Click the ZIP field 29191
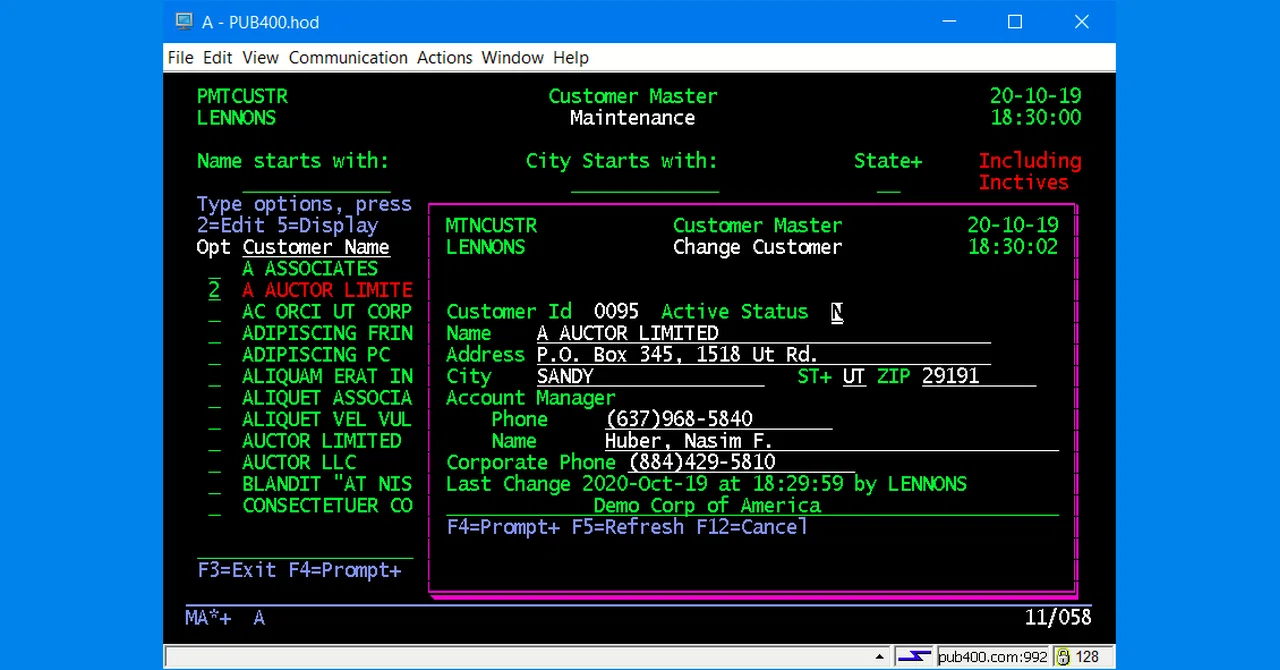This screenshot has width=1280, height=670. coord(979,376)
